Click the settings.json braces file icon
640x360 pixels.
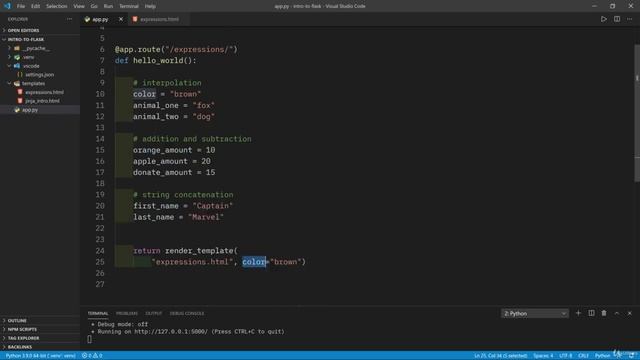20,75
